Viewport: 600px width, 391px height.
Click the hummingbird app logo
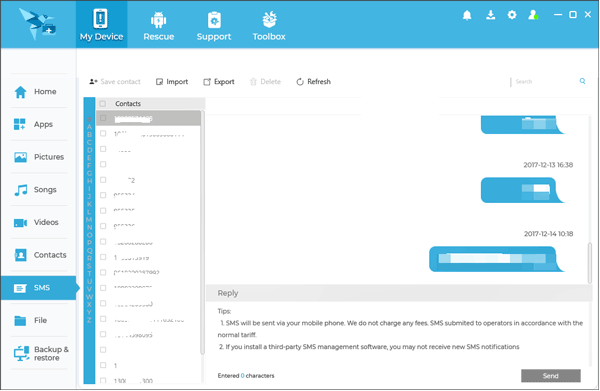[38, 24]
